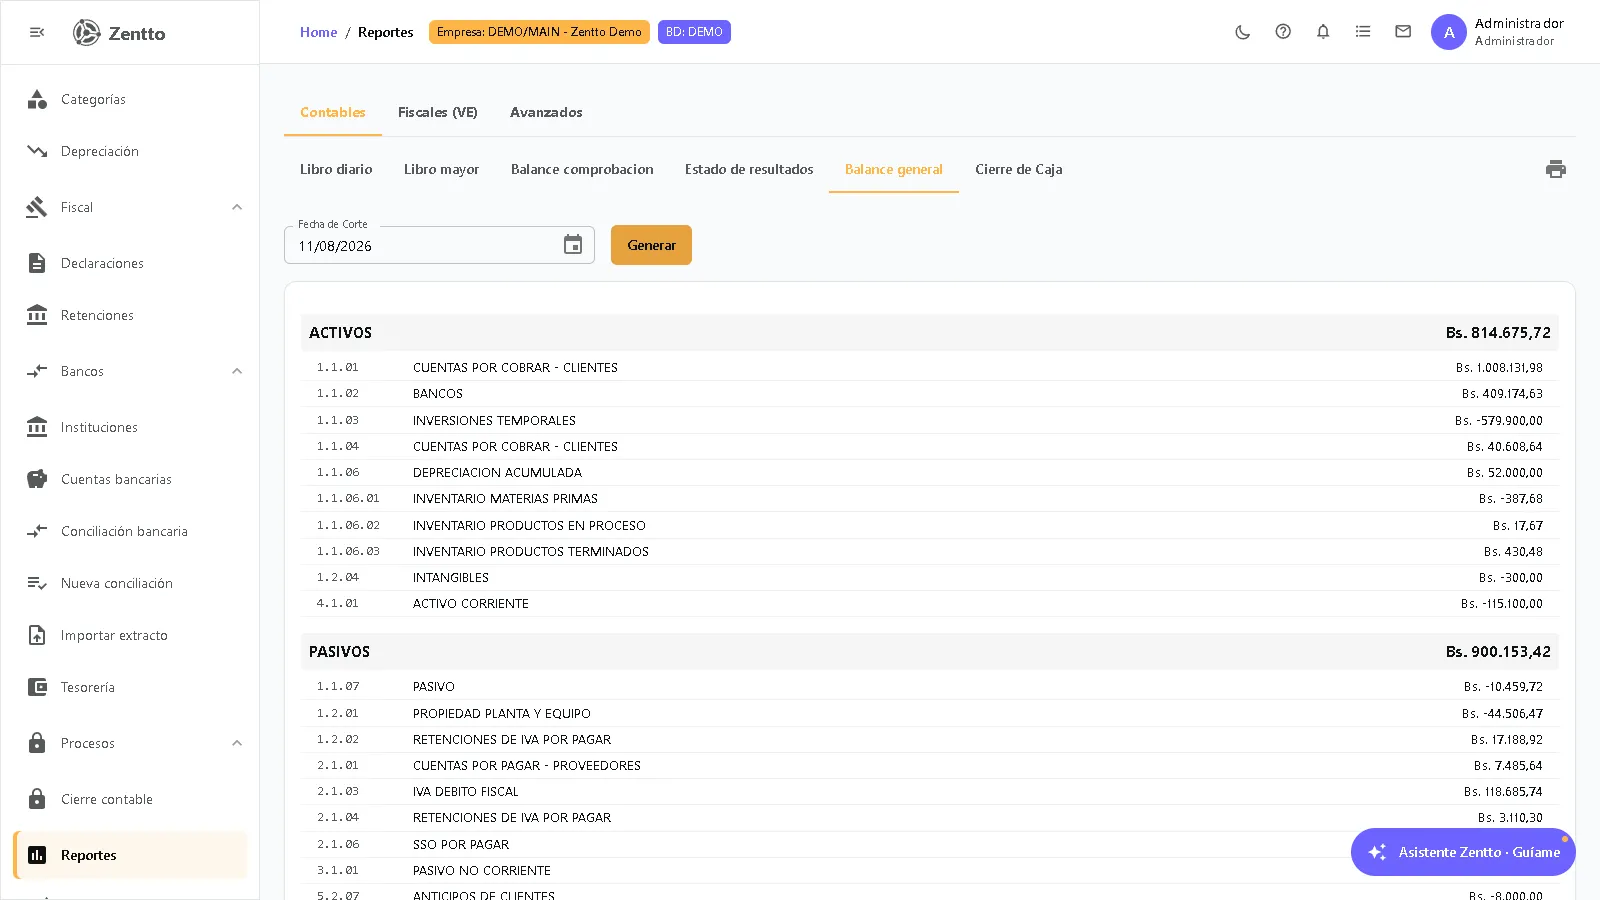Click the Cierre contable lock icon
Viewport: 1600px width, 900px height.
click(37, 799)
